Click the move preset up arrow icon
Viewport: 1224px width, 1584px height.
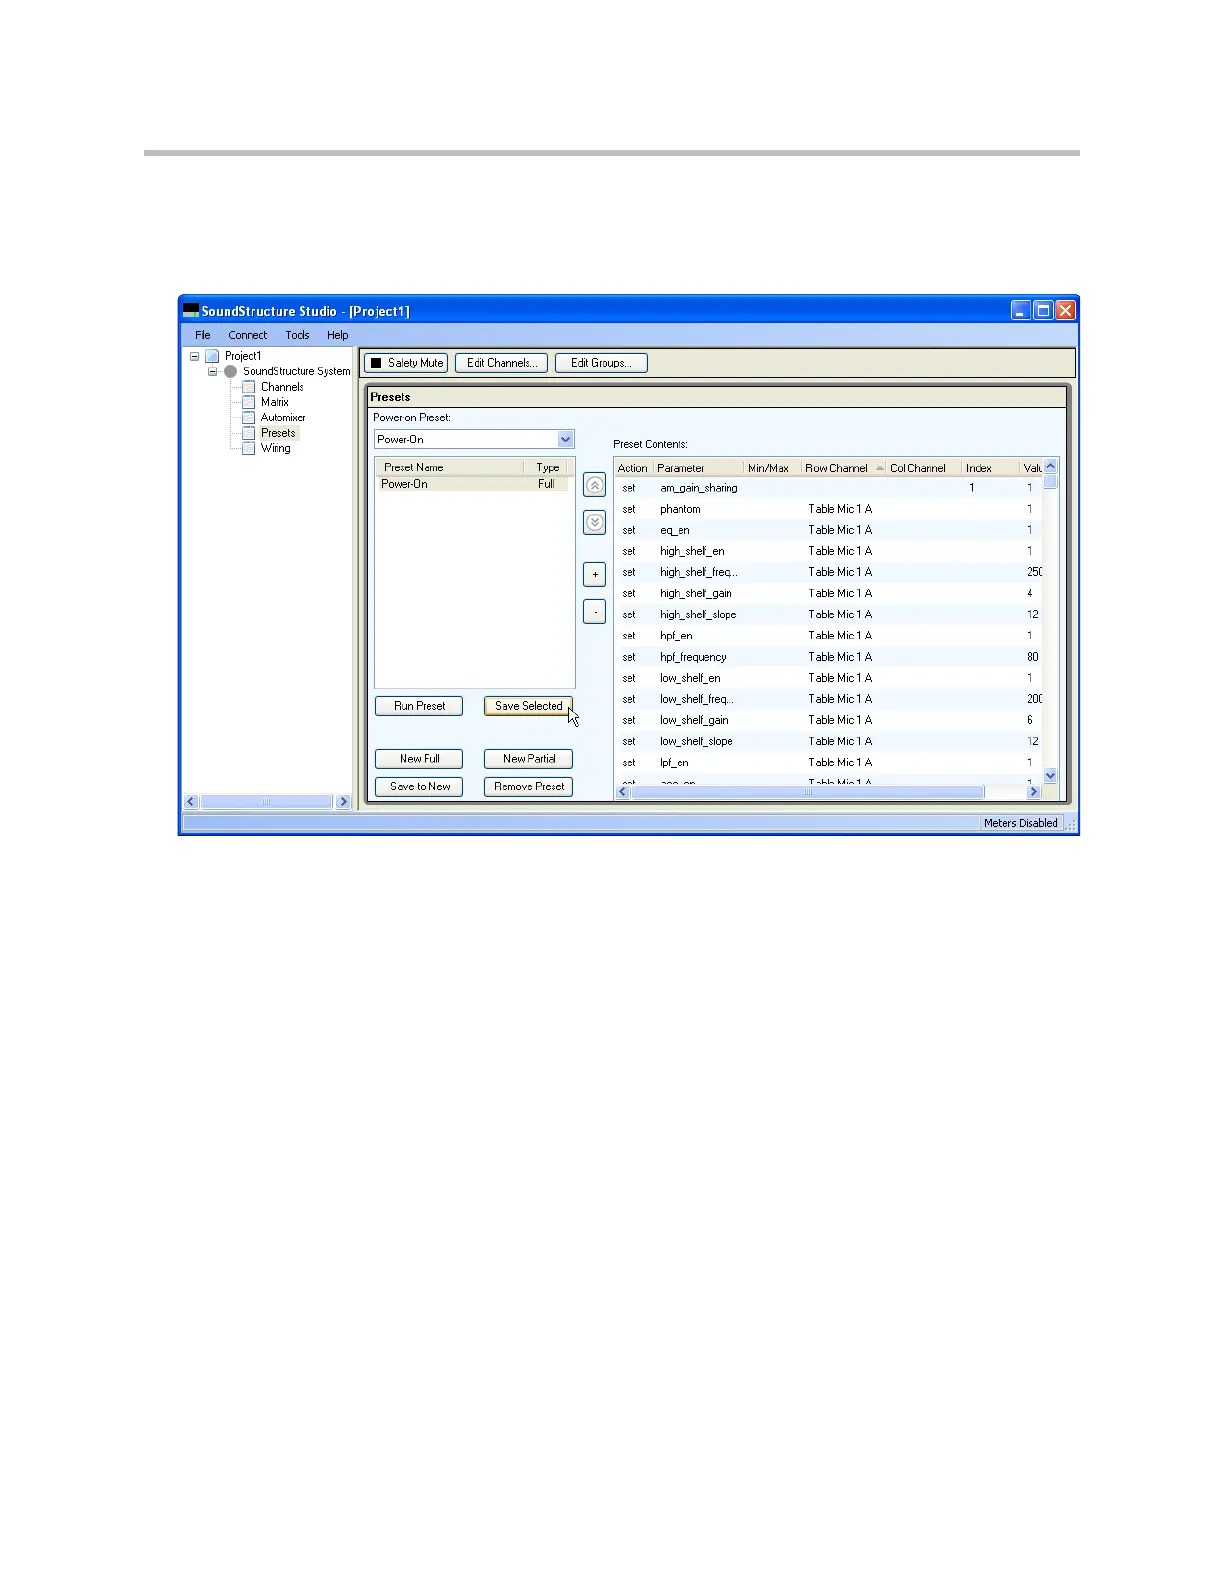[x=594, y=485]
